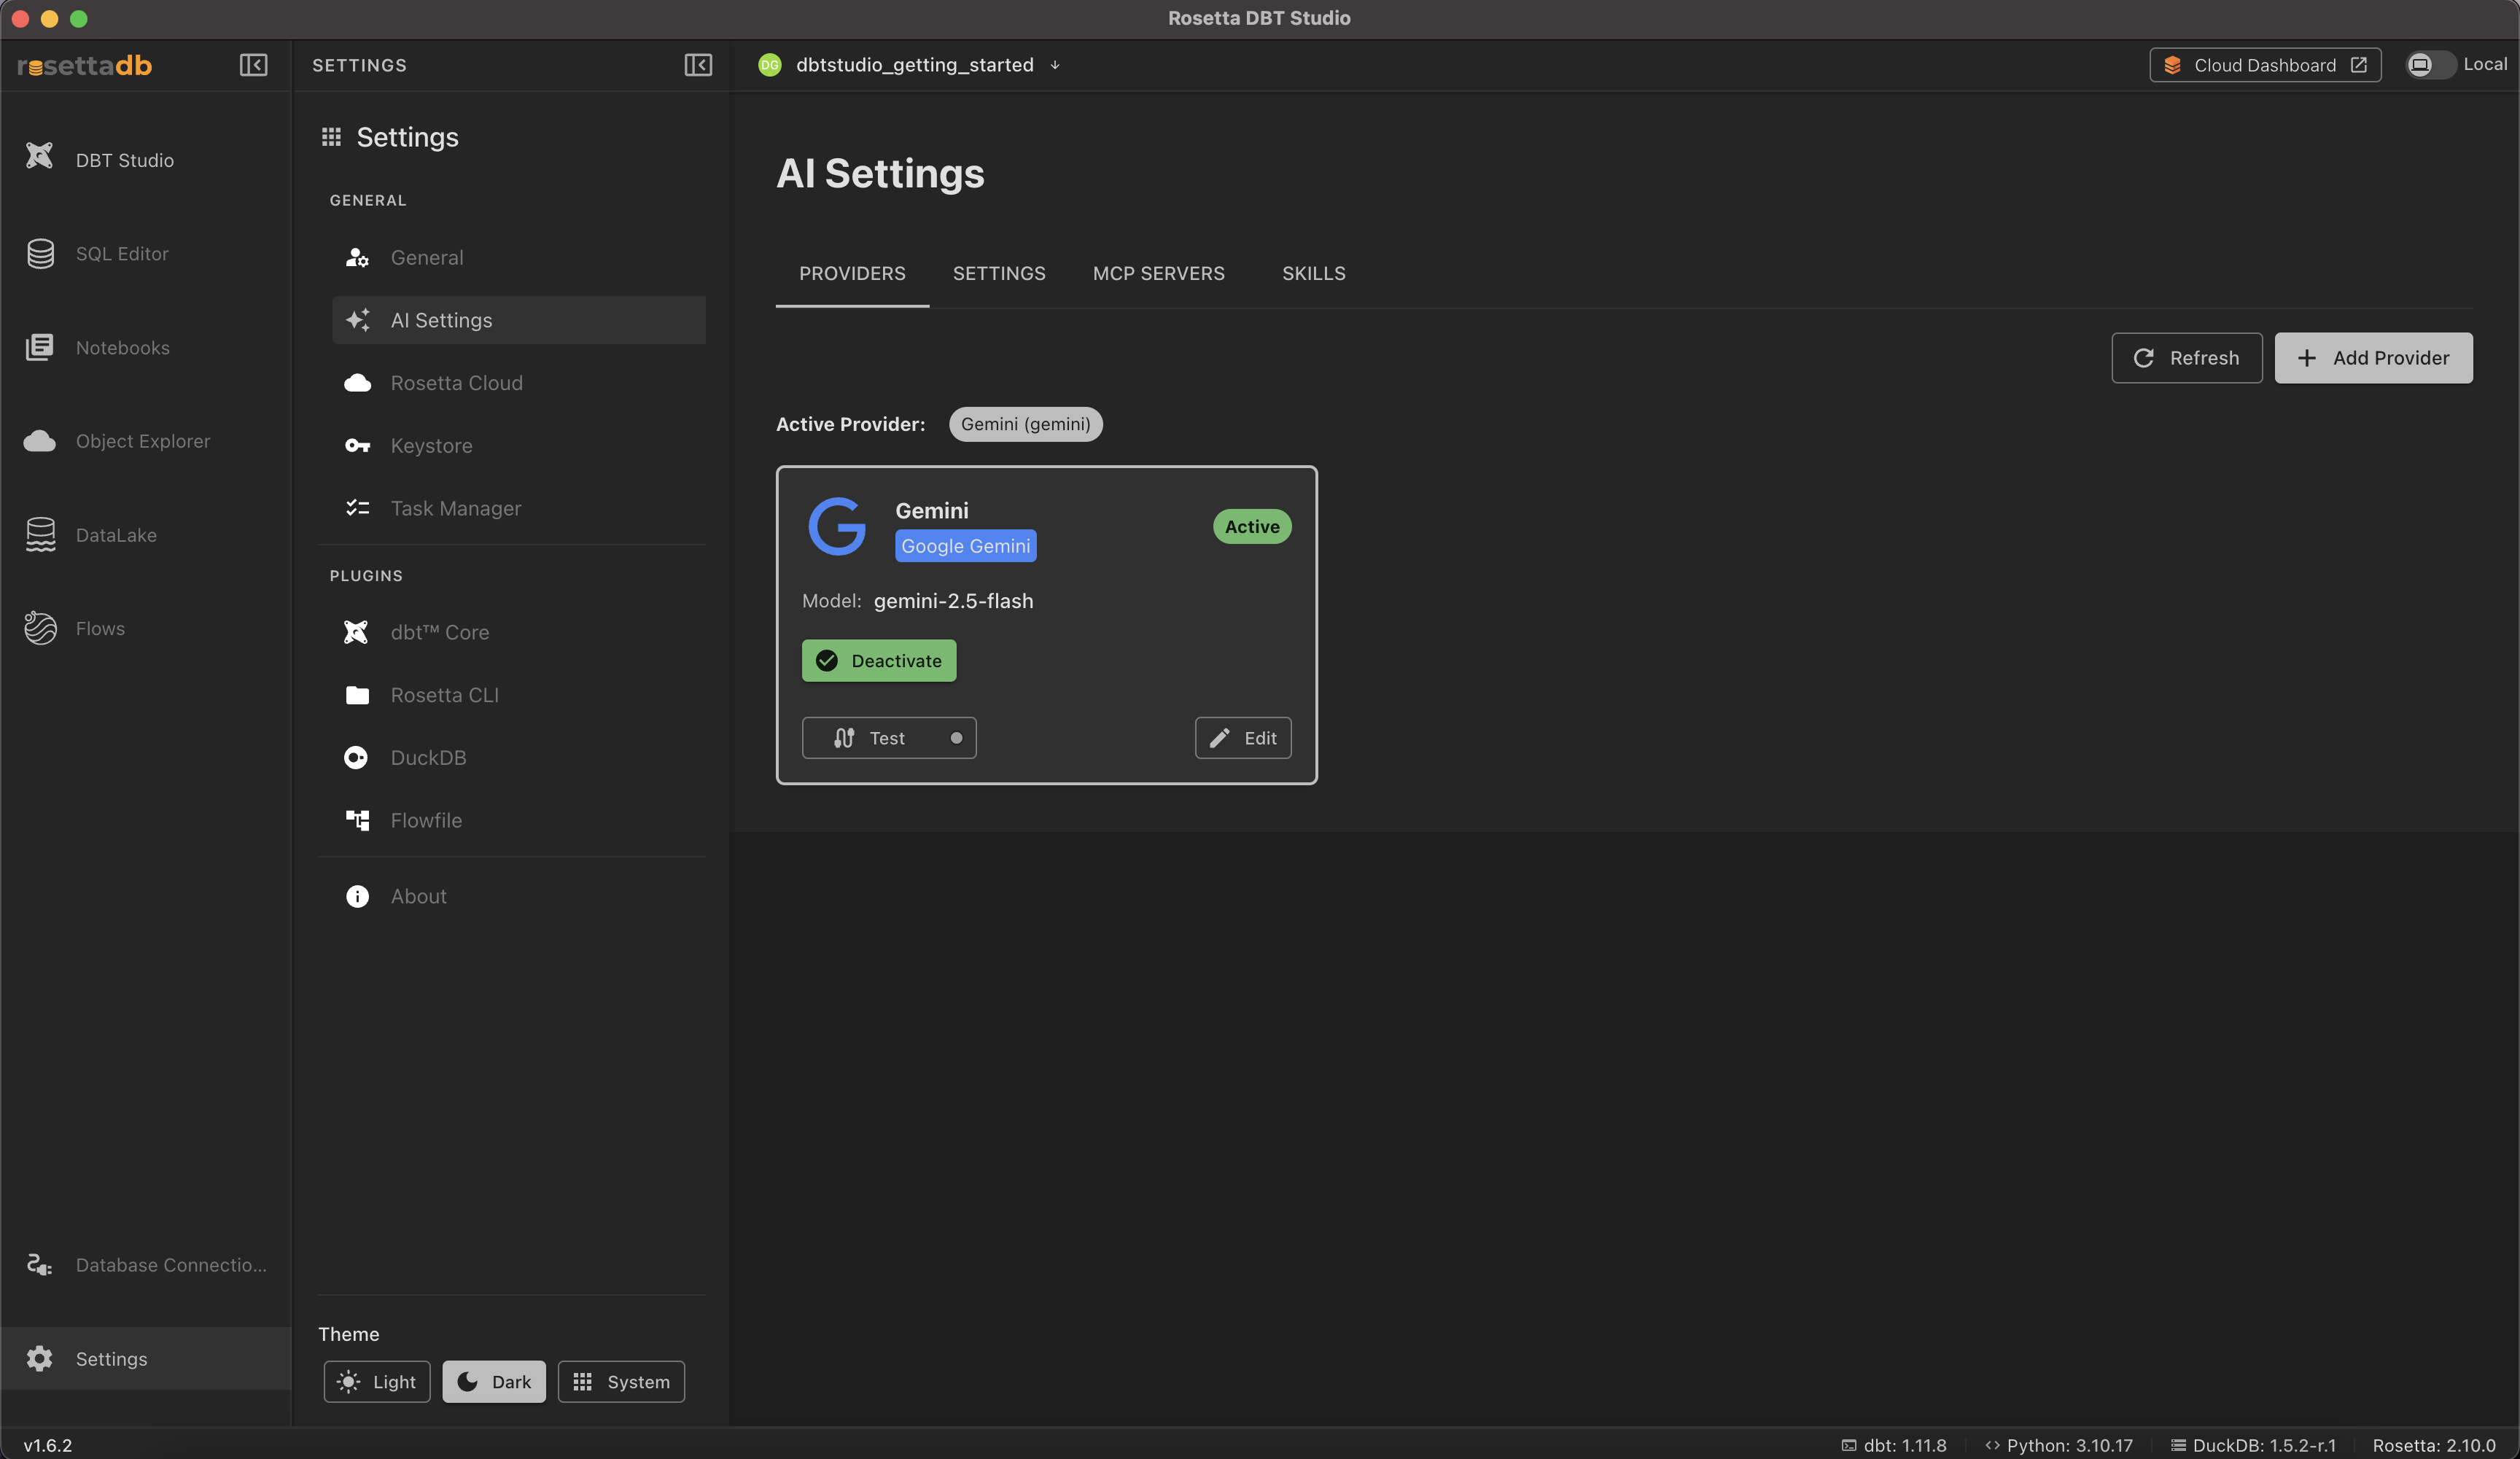Image resolution: width=2520 pixels, height=1459 pixels.
Task: Select the System theme
Action: (x=621, y=1381)
